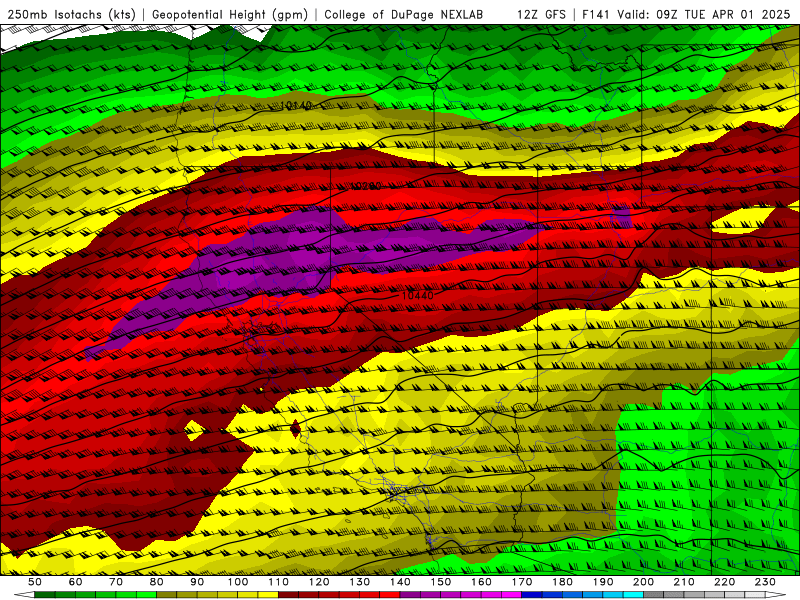Click the 80 kts colorbar label
The width and height of the screenshot is (800, 600).
pos(157,582)
